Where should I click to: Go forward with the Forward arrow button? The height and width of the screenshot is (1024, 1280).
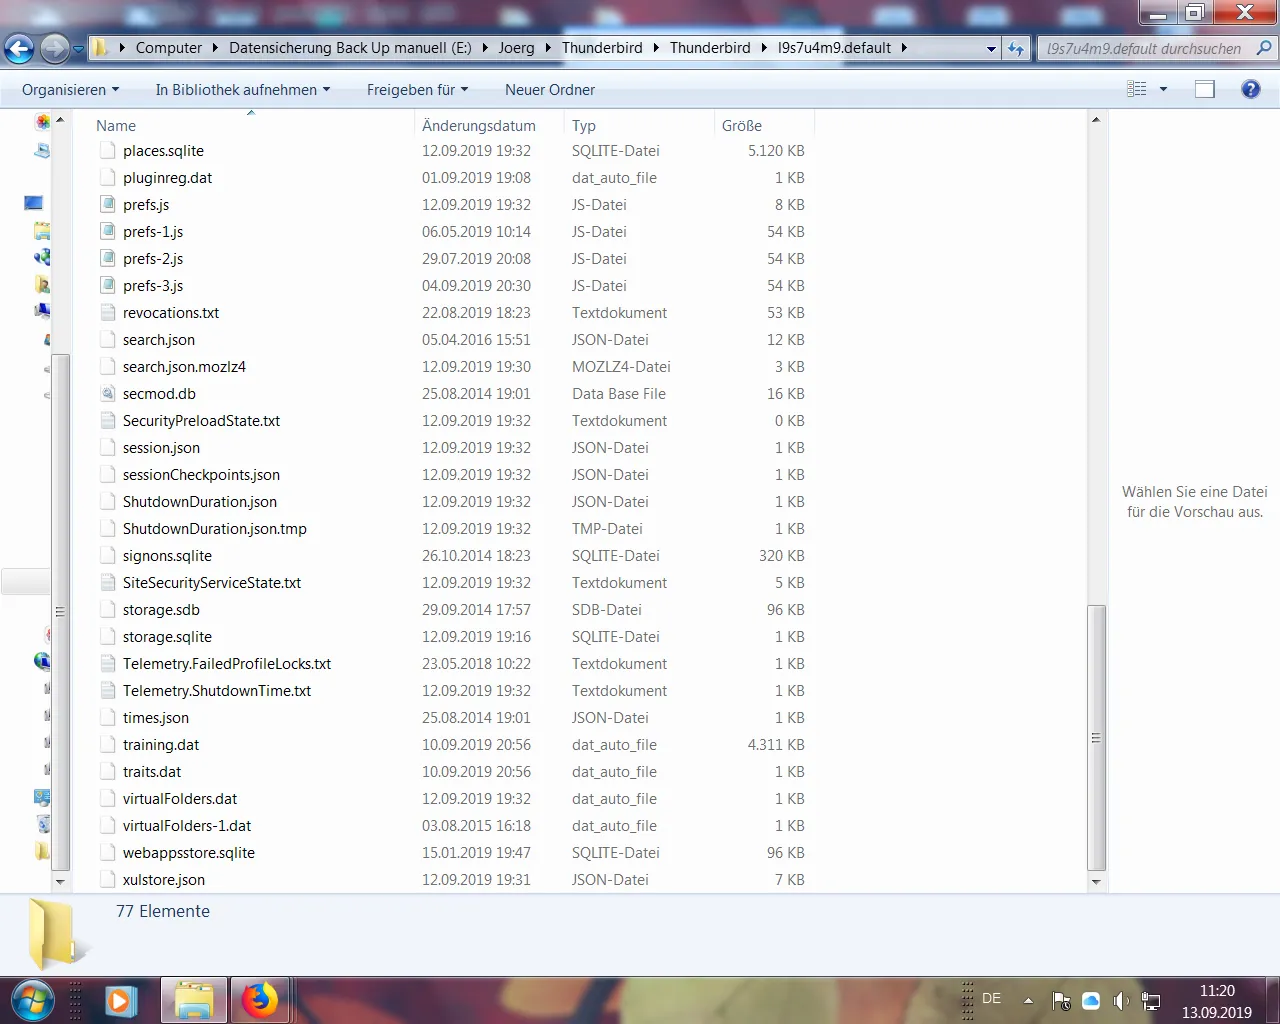[x=55, y=48]
